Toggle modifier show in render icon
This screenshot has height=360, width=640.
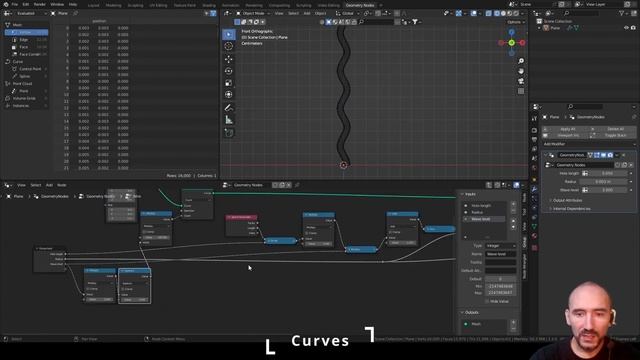coord(610,155)
